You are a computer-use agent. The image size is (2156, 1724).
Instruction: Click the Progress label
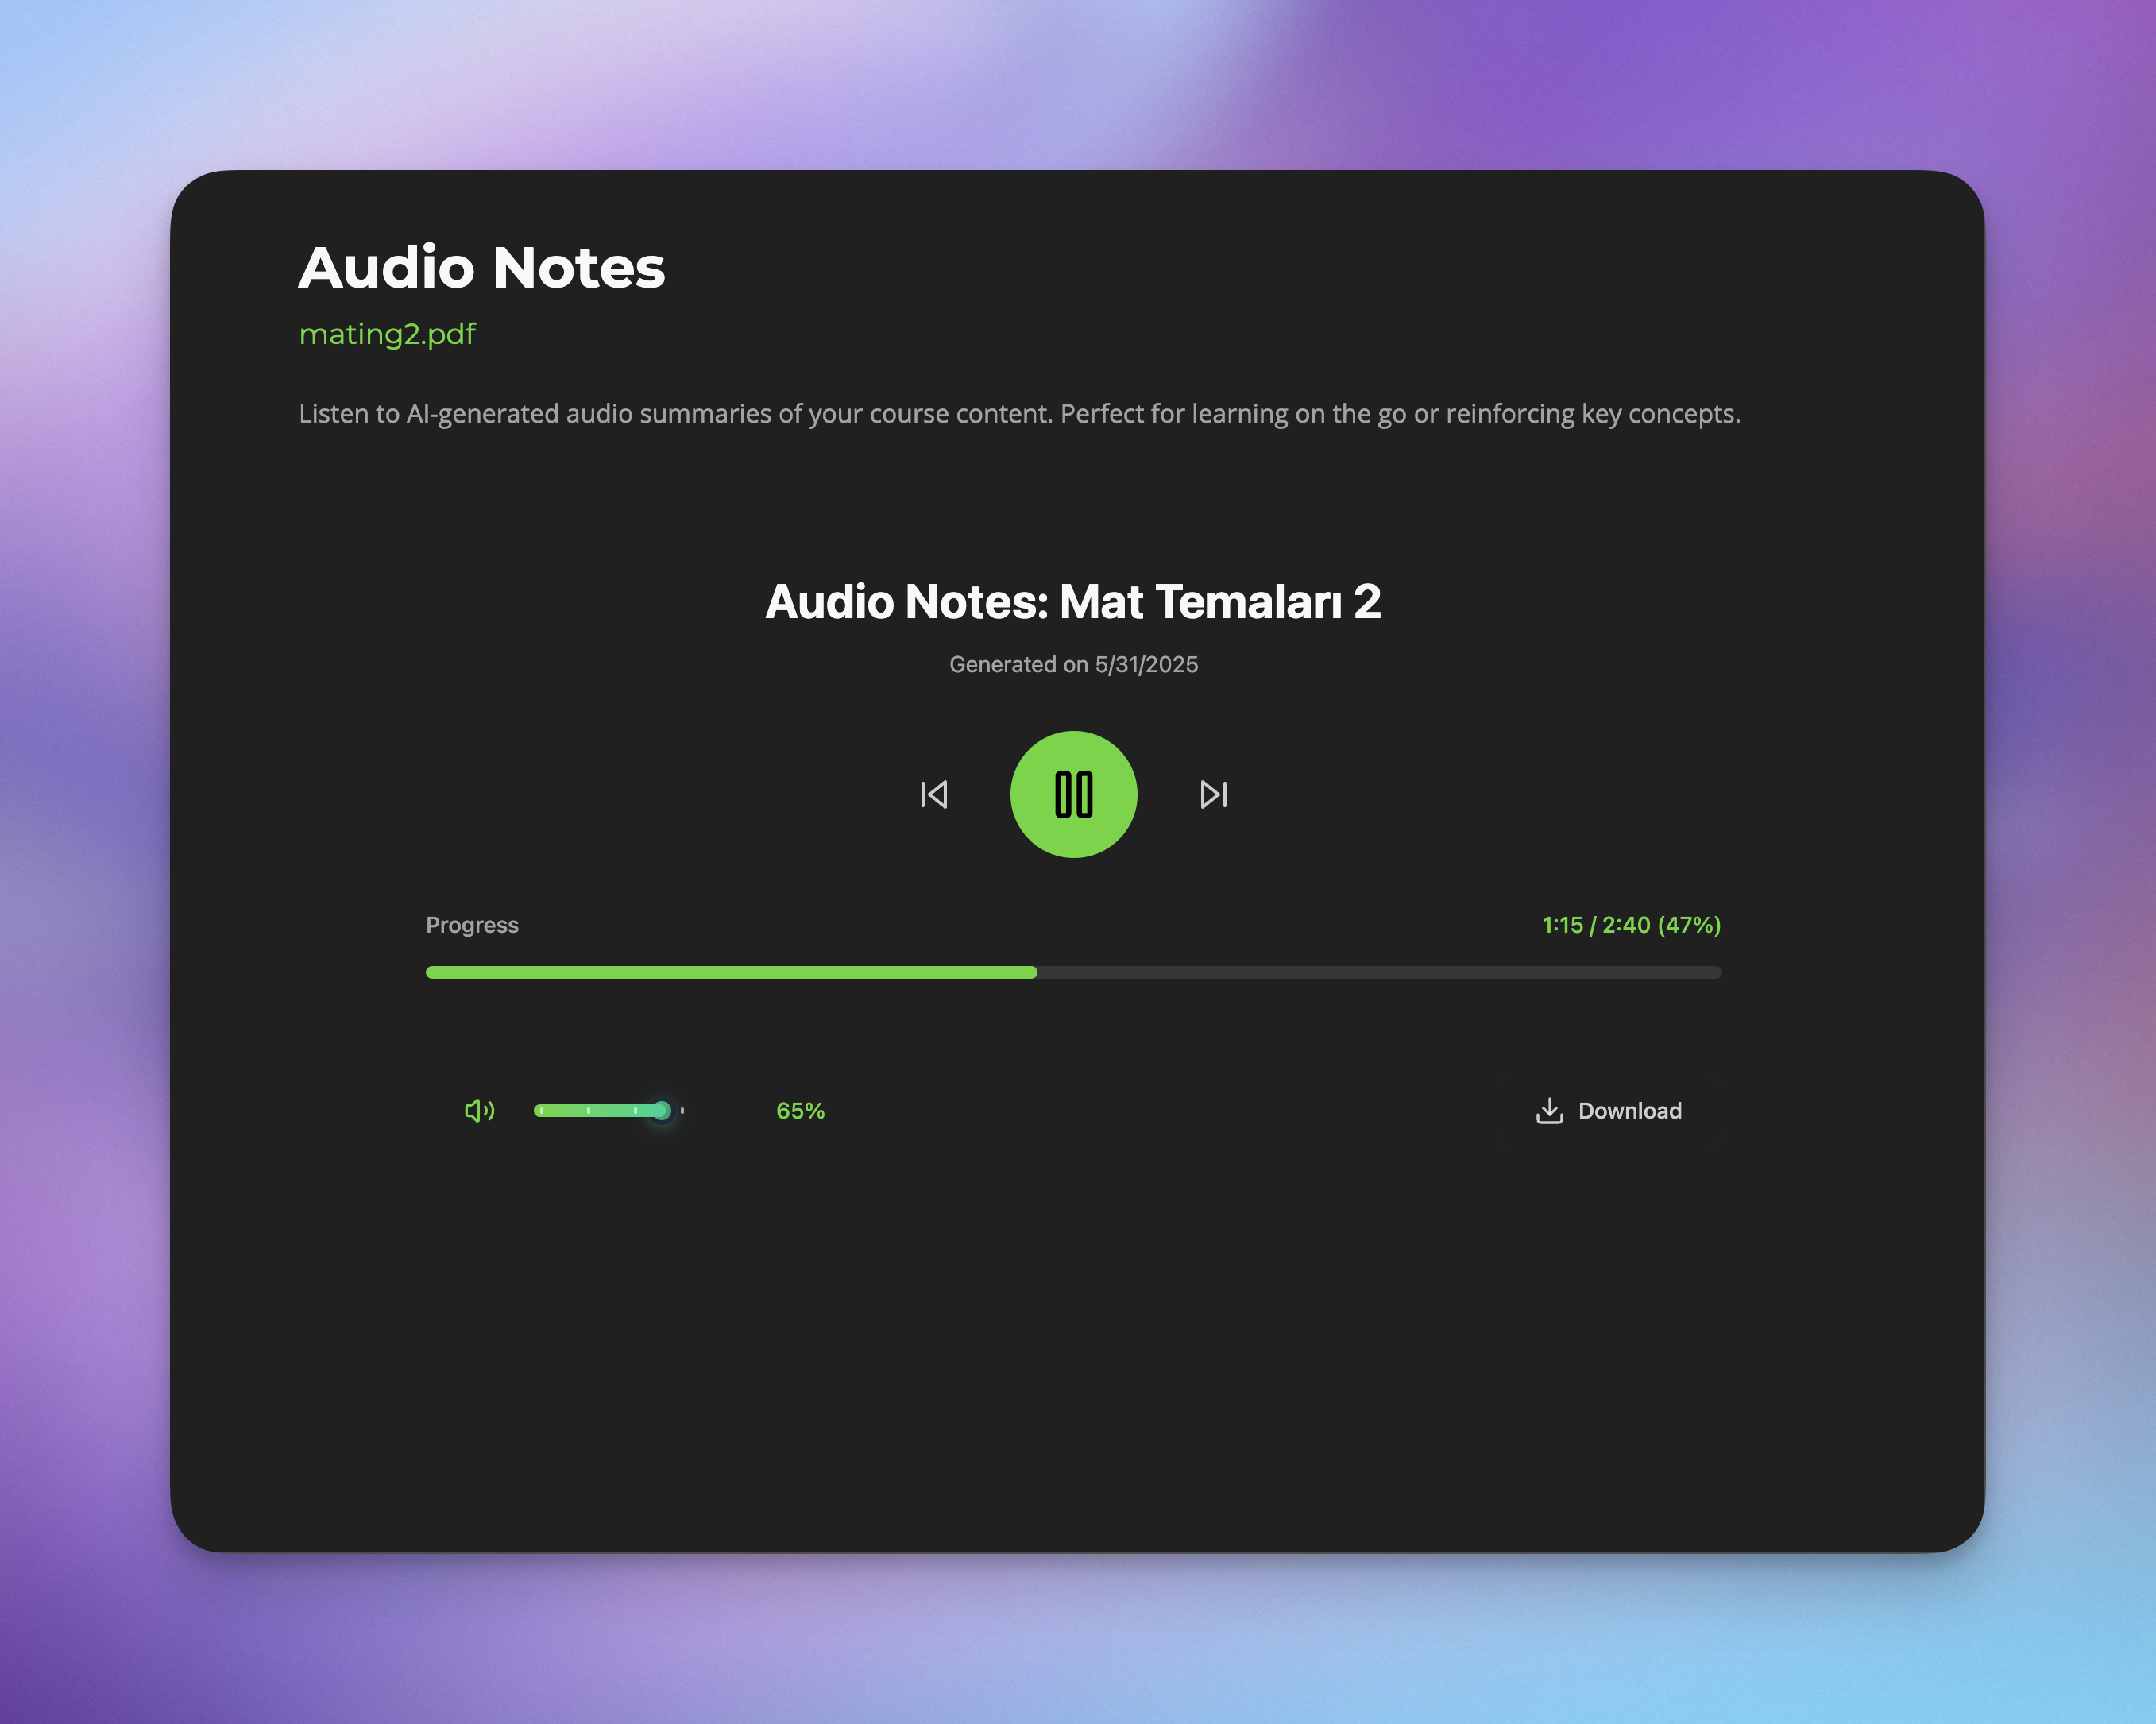point(472,925)
